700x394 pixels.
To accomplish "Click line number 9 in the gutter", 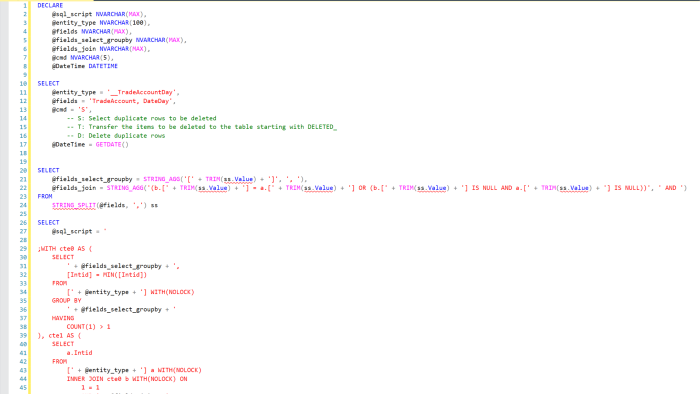I will pyautogui.click(x=25, y=75).
